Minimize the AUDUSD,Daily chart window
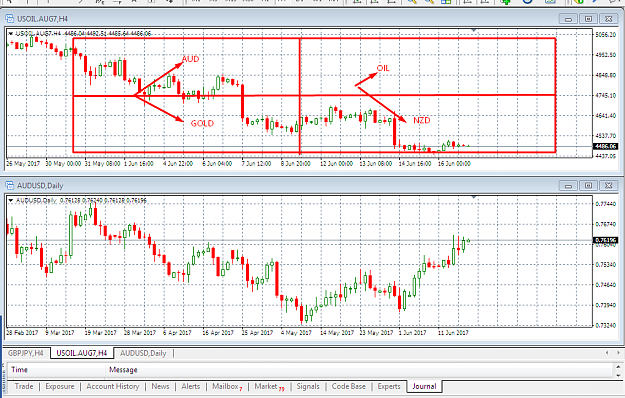This screenshot has width=625, height=398. pos(568,186)
